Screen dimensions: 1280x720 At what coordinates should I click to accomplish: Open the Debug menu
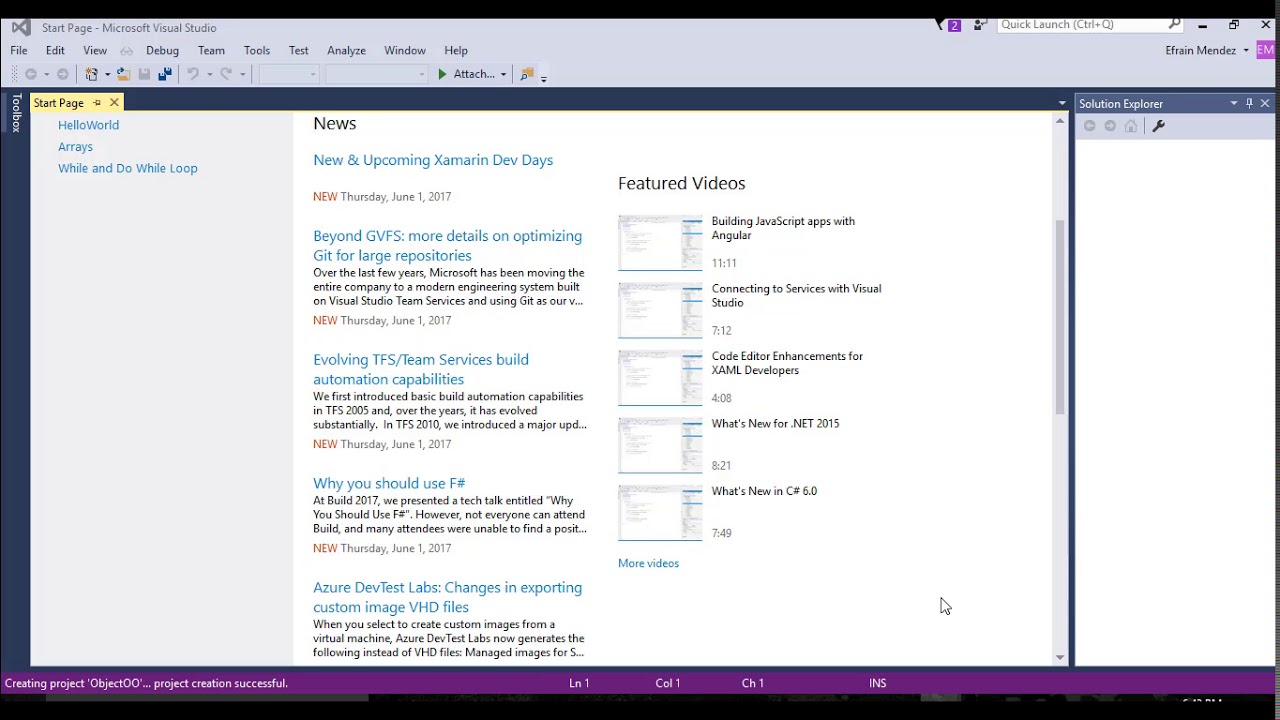tap(162, 50)
